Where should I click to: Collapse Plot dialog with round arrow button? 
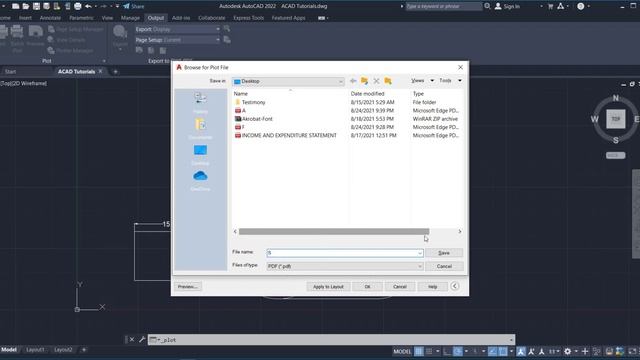click(455, 286)
